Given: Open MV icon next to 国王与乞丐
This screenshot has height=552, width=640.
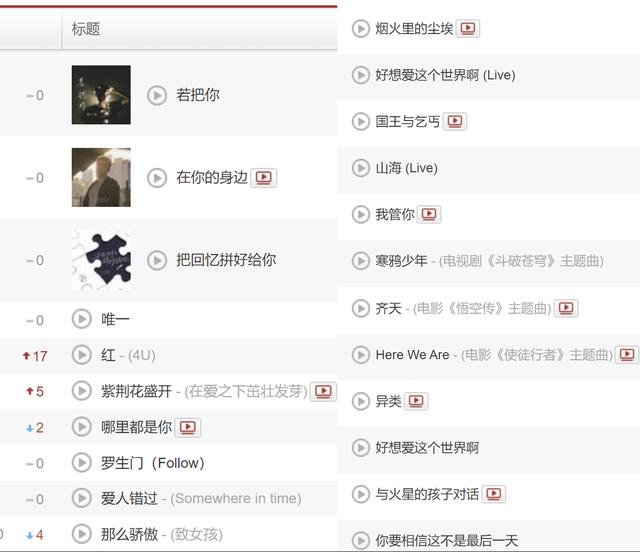Looking at the screenshot, I should (x=455, y=121).
